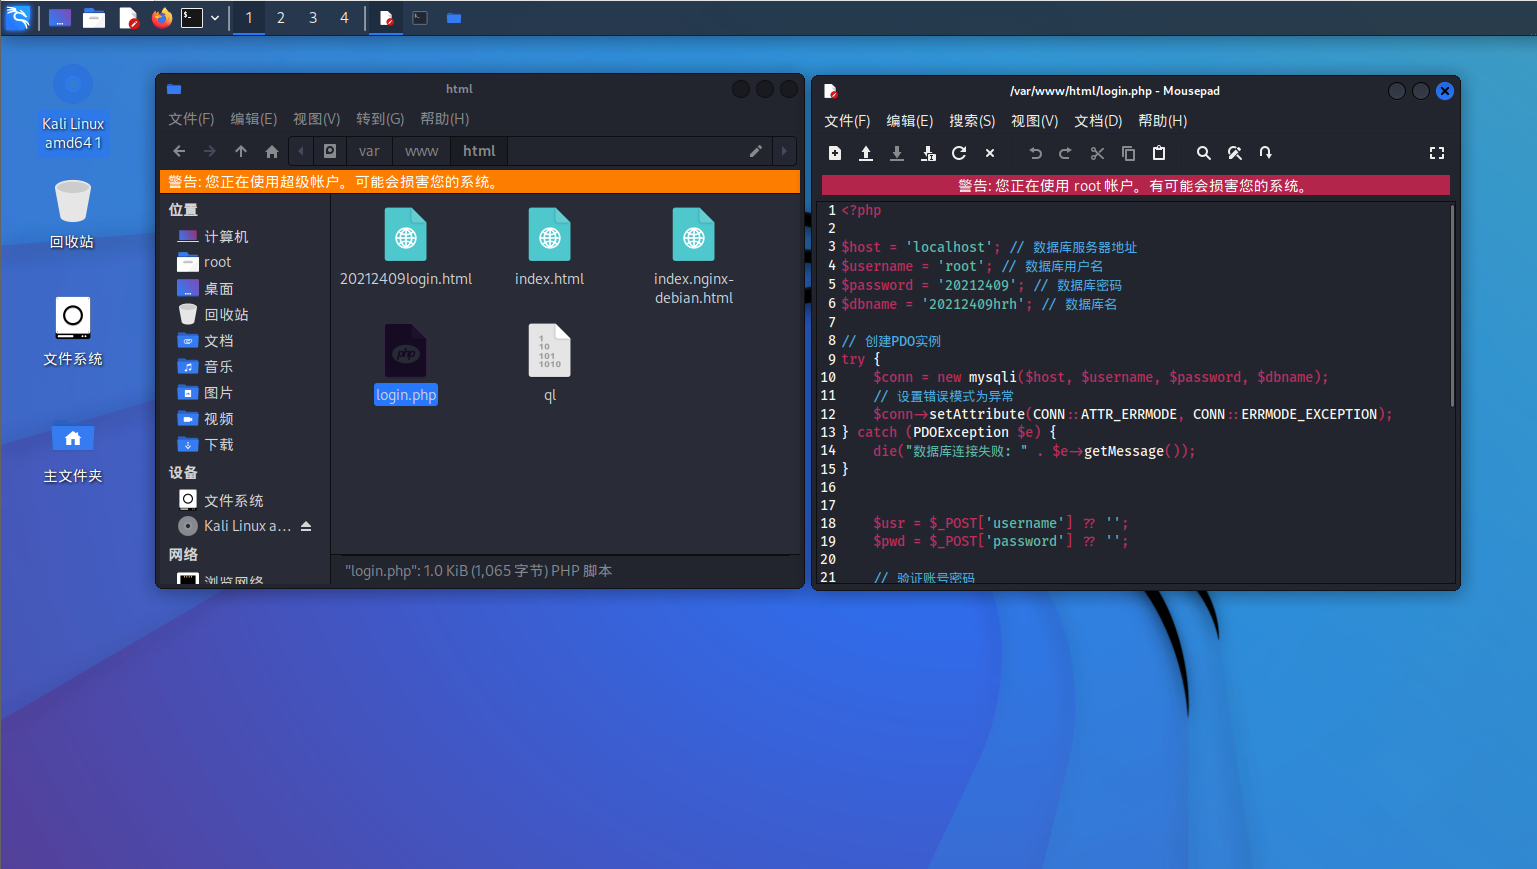Open the 搜索(S) menu in Mousepad

[971, 121]
